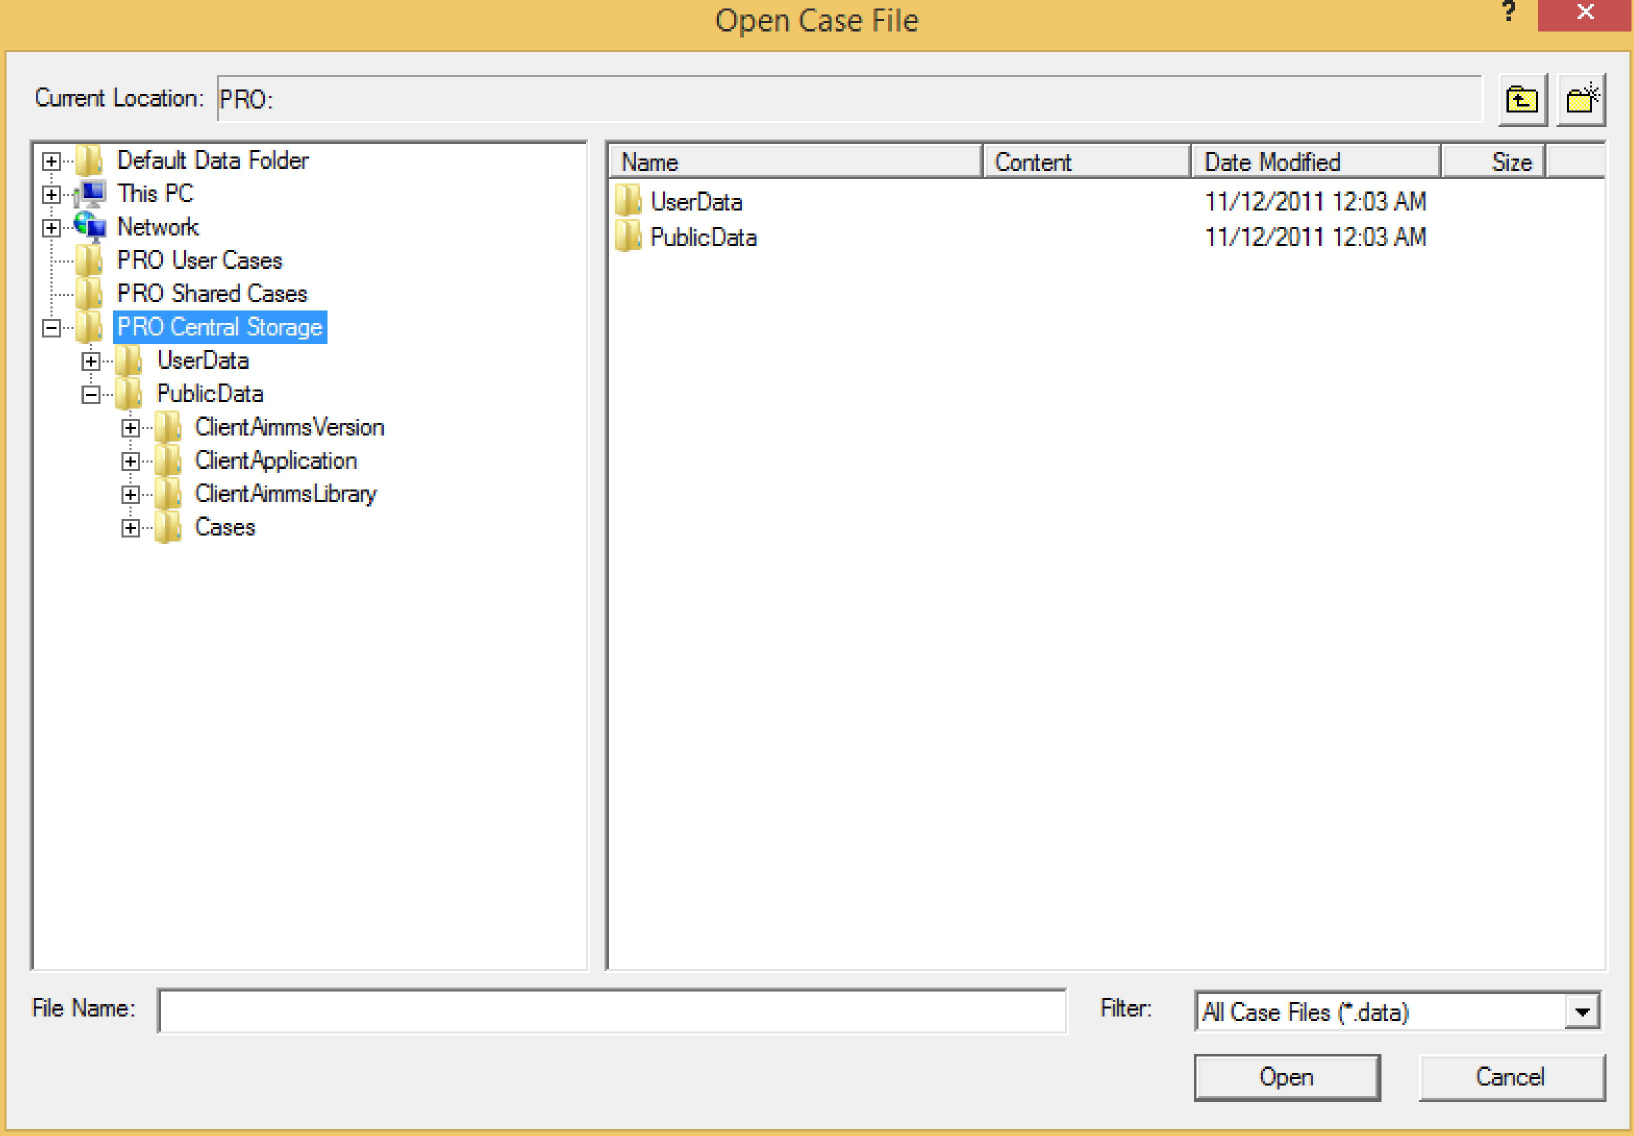Select Cases label in folder tree
The image size is (1634, 1136).
[x=225, y=527]
